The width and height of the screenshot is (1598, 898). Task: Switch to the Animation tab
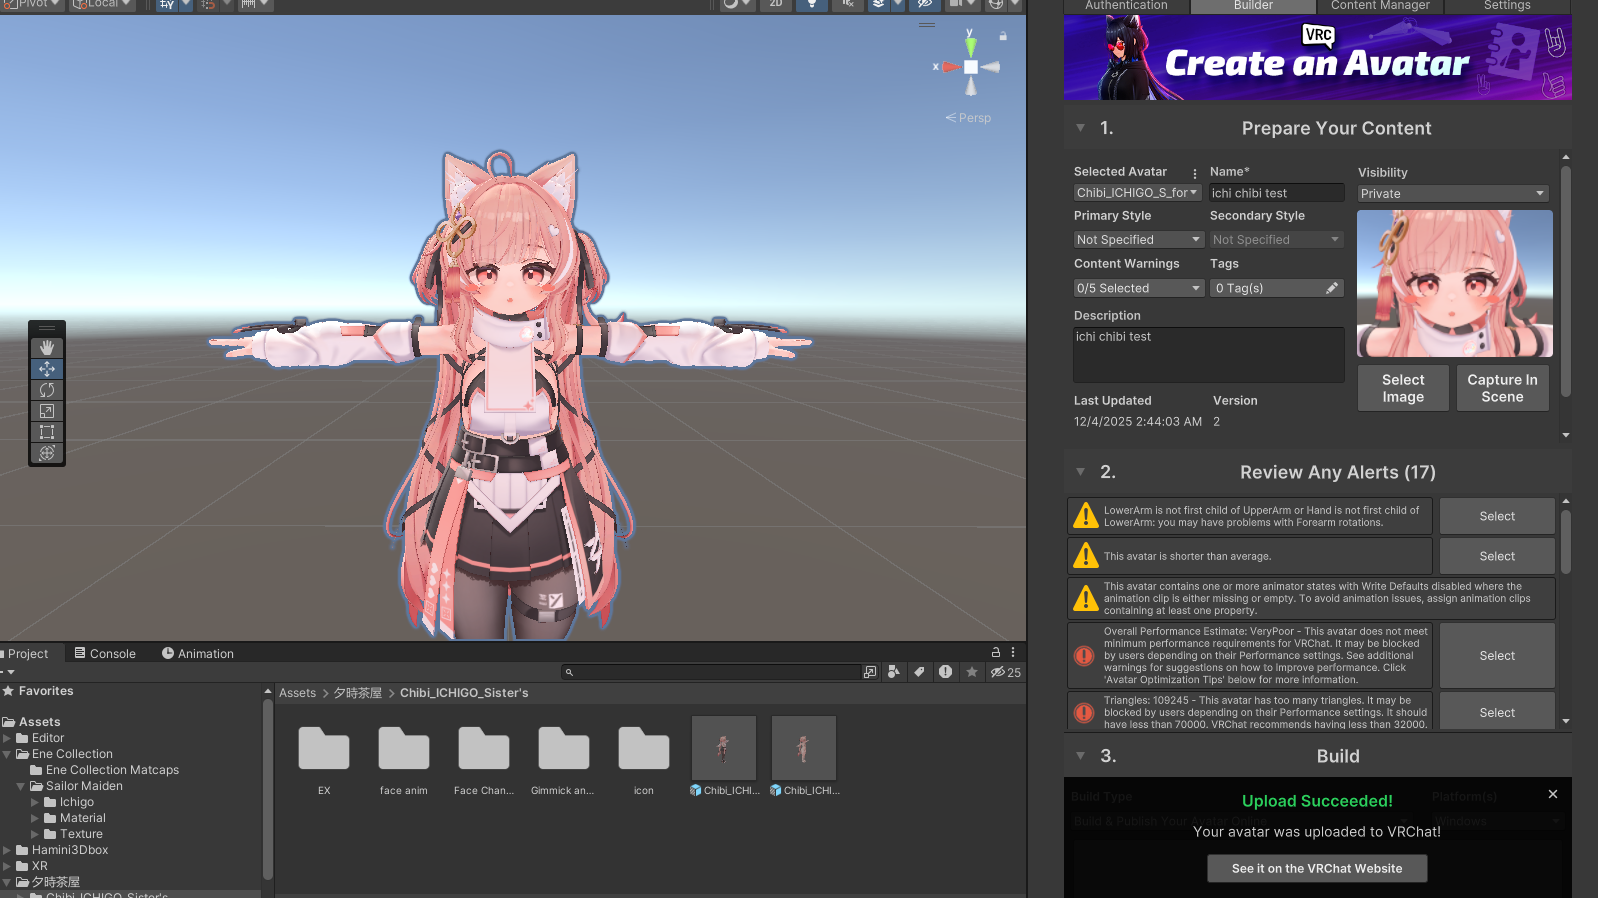pyautogui.click(x=198, y=654)
